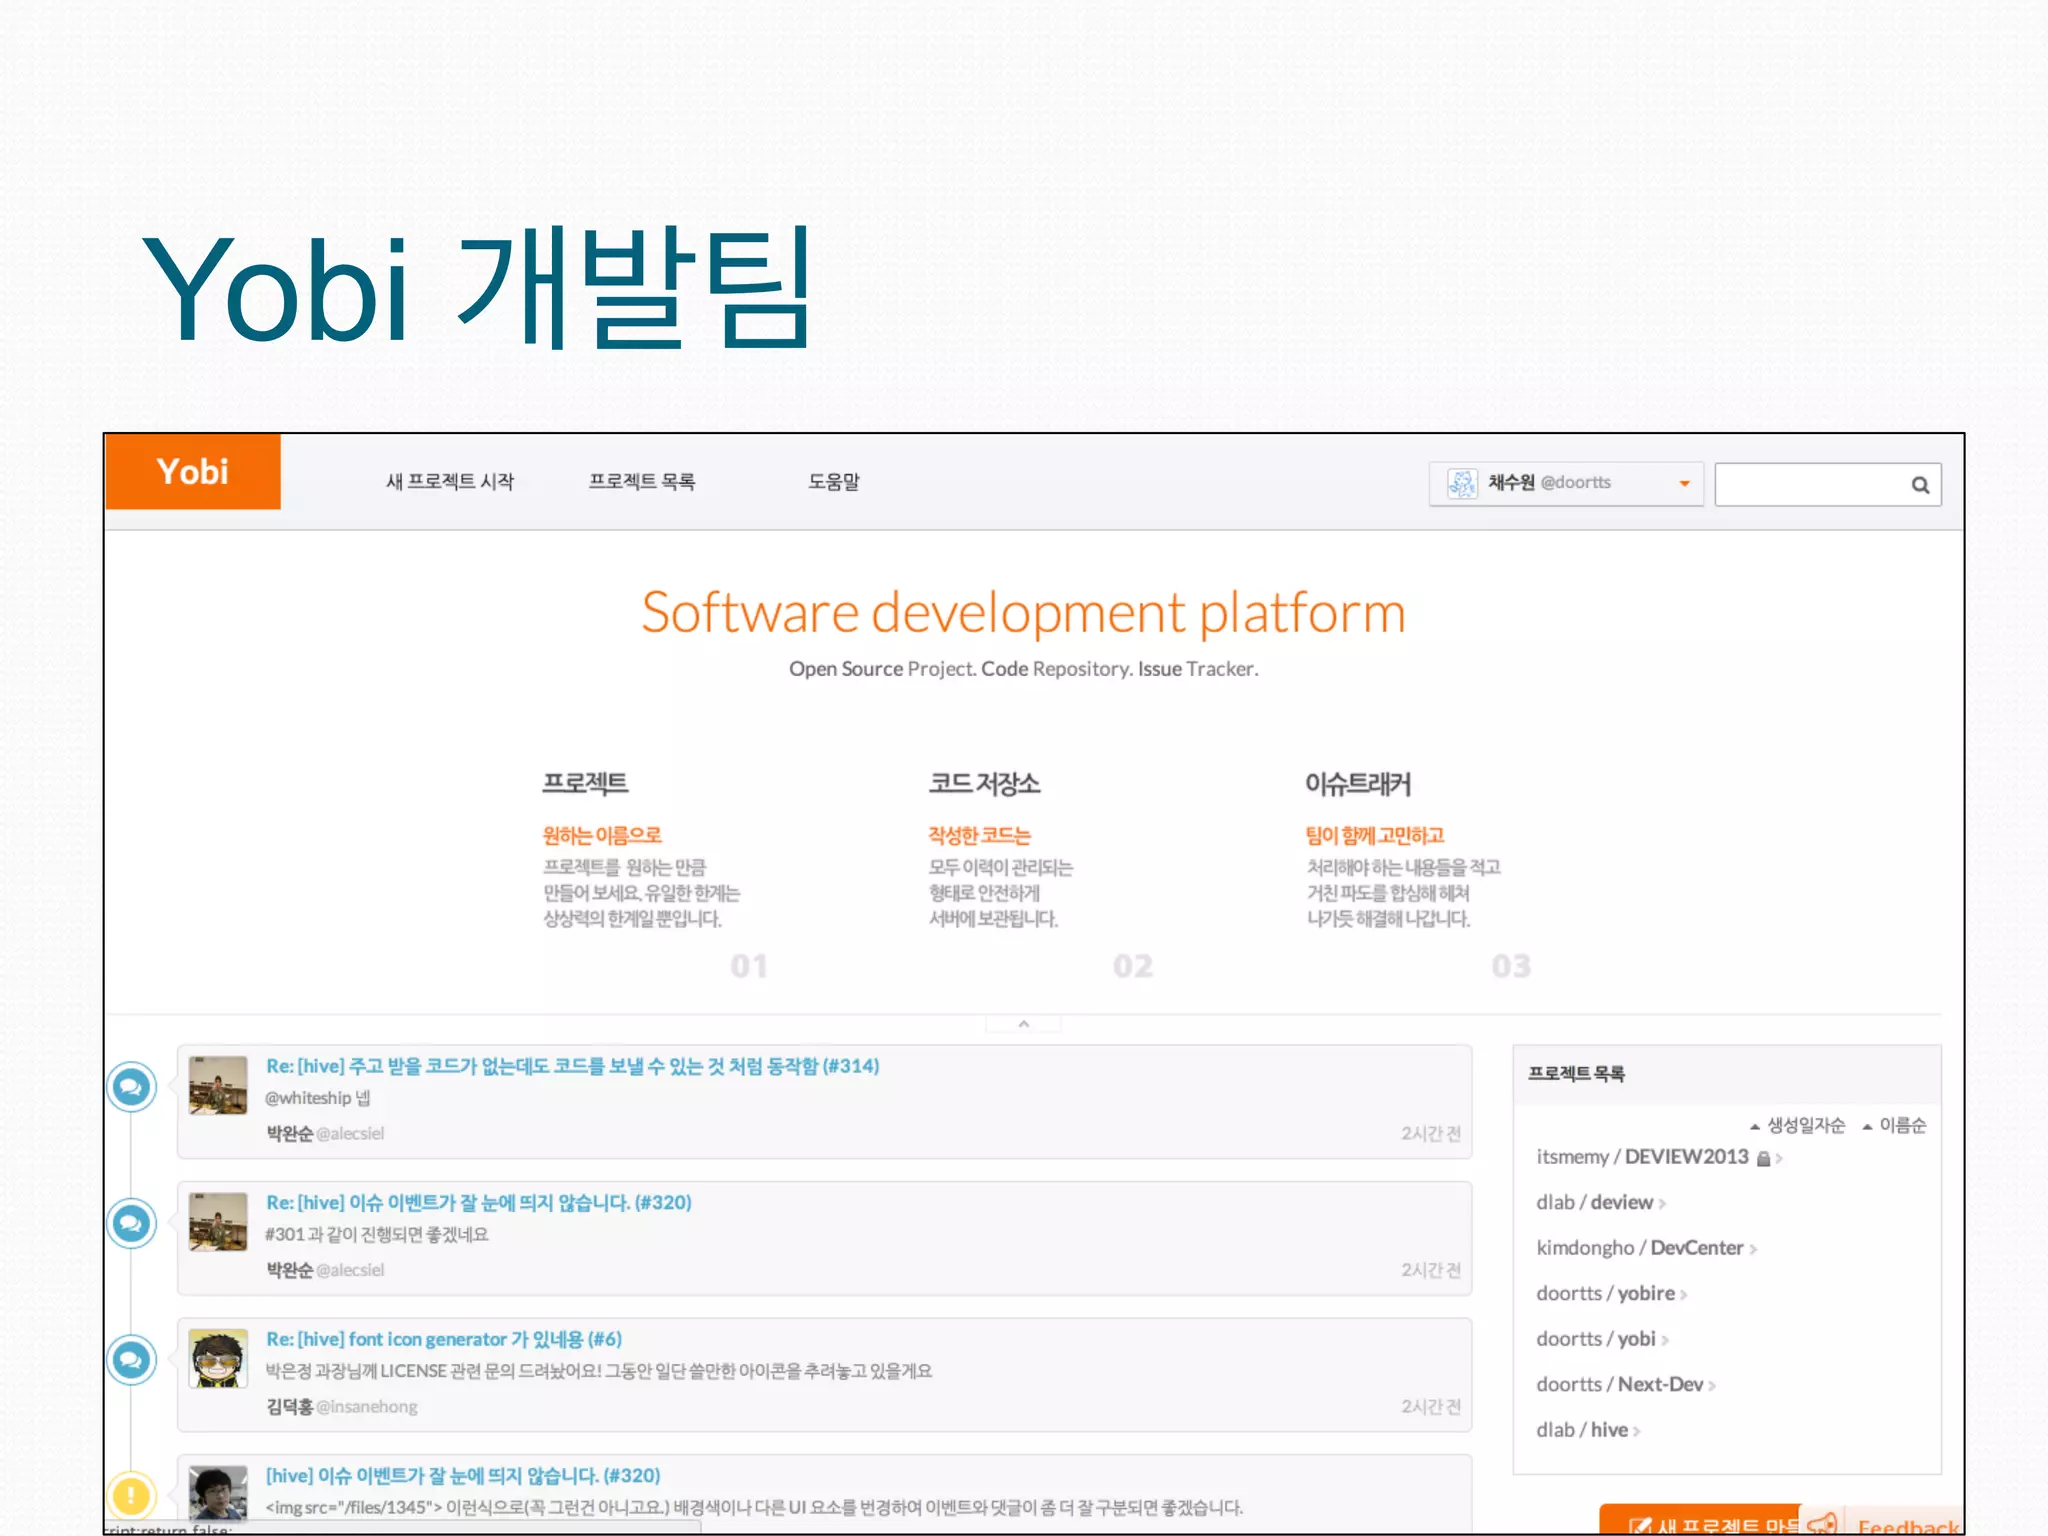Collapse the intro banner with the up chevron

[x=1023, y=1024]
